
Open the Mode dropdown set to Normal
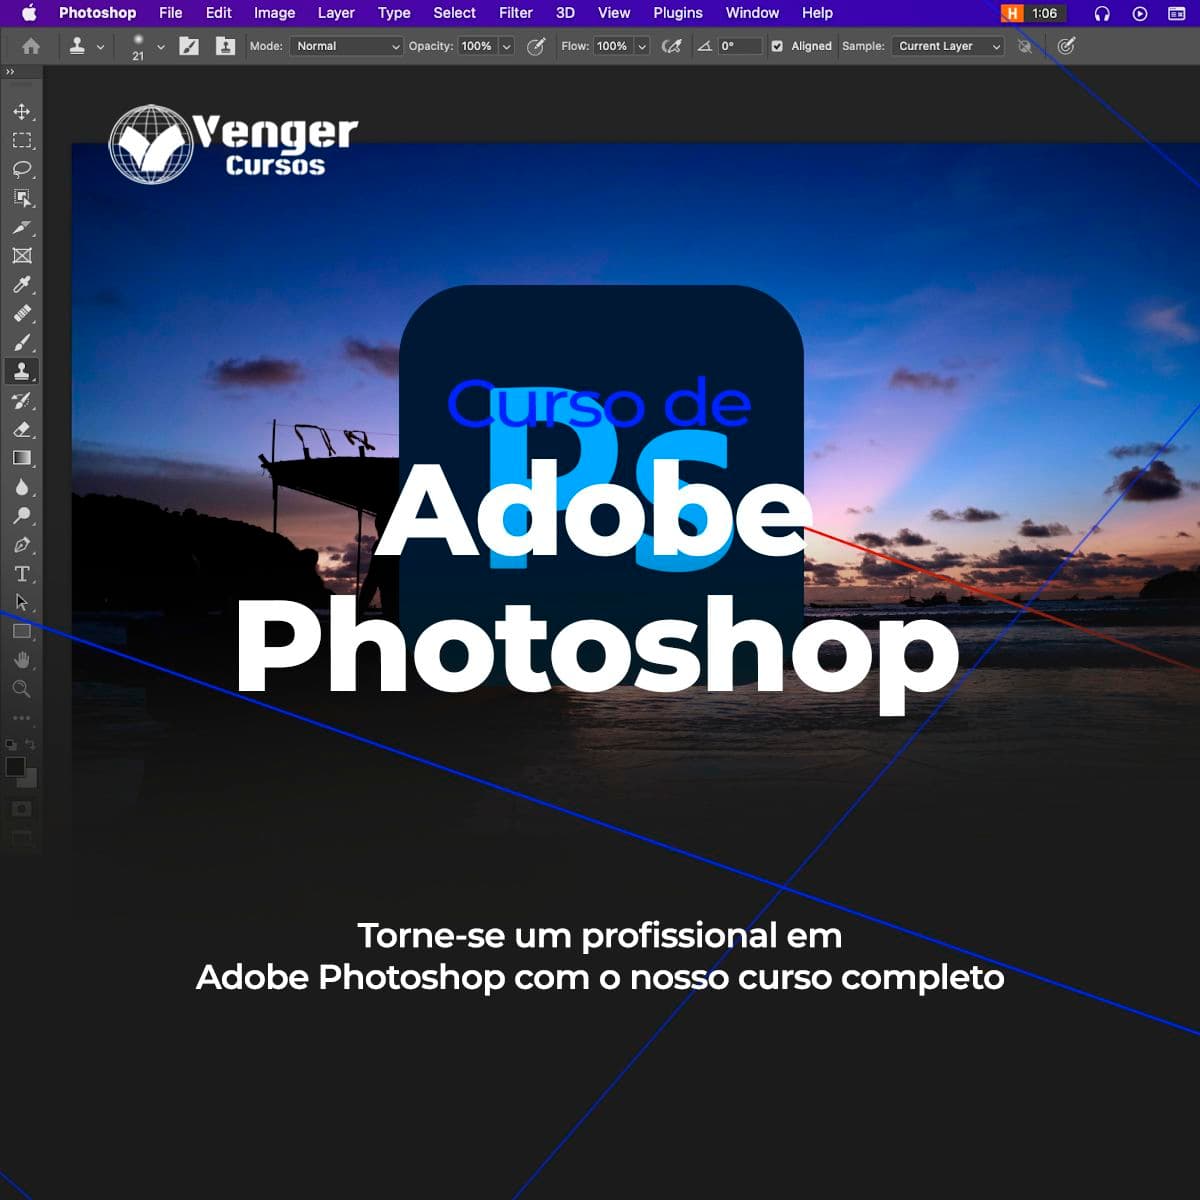346,46
